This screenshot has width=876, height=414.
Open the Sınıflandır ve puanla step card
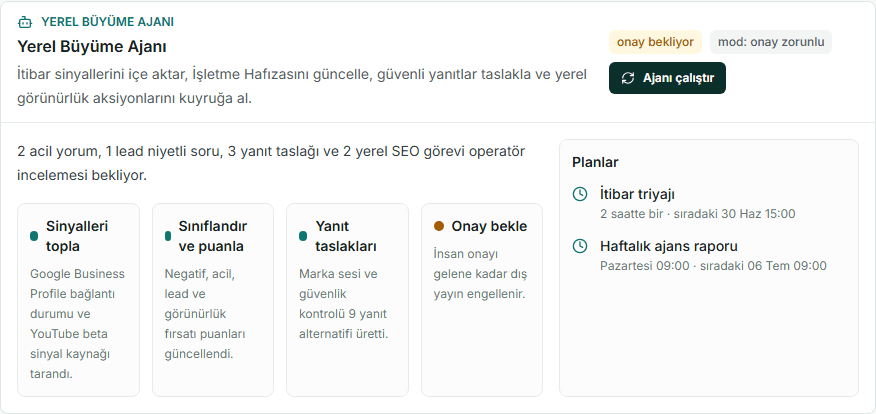click(213, 300)
